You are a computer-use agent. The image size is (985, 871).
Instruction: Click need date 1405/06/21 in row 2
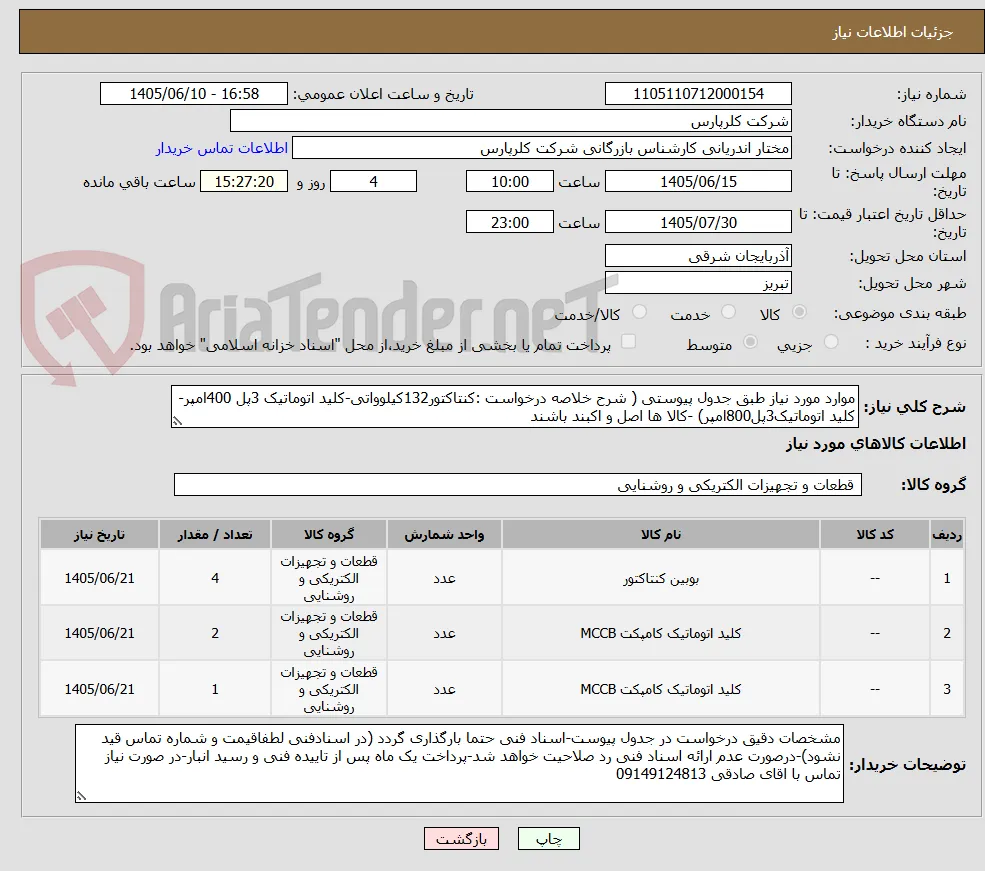click(99, 633)
